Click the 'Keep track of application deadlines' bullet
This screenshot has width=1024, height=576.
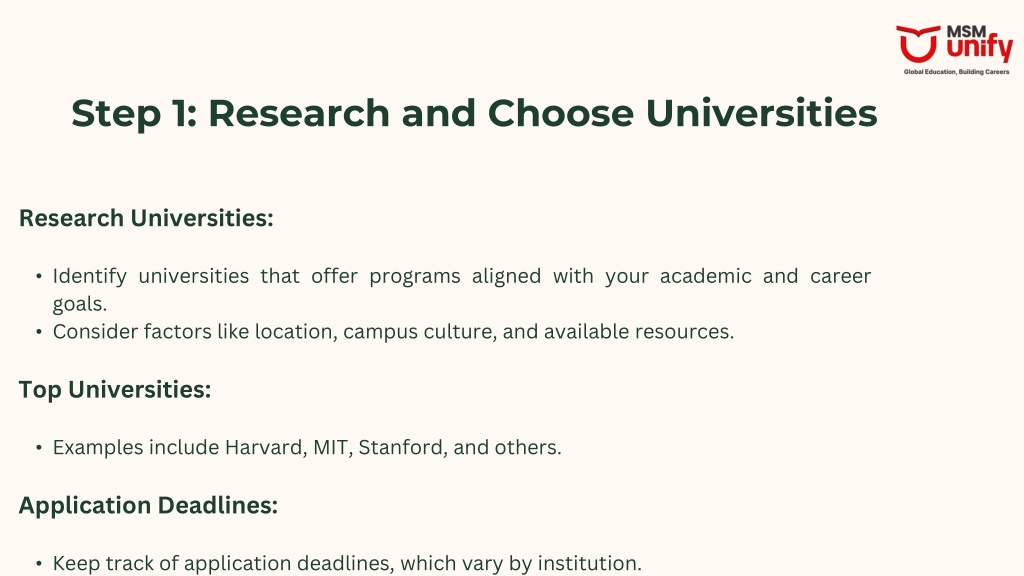pos(347,563)
